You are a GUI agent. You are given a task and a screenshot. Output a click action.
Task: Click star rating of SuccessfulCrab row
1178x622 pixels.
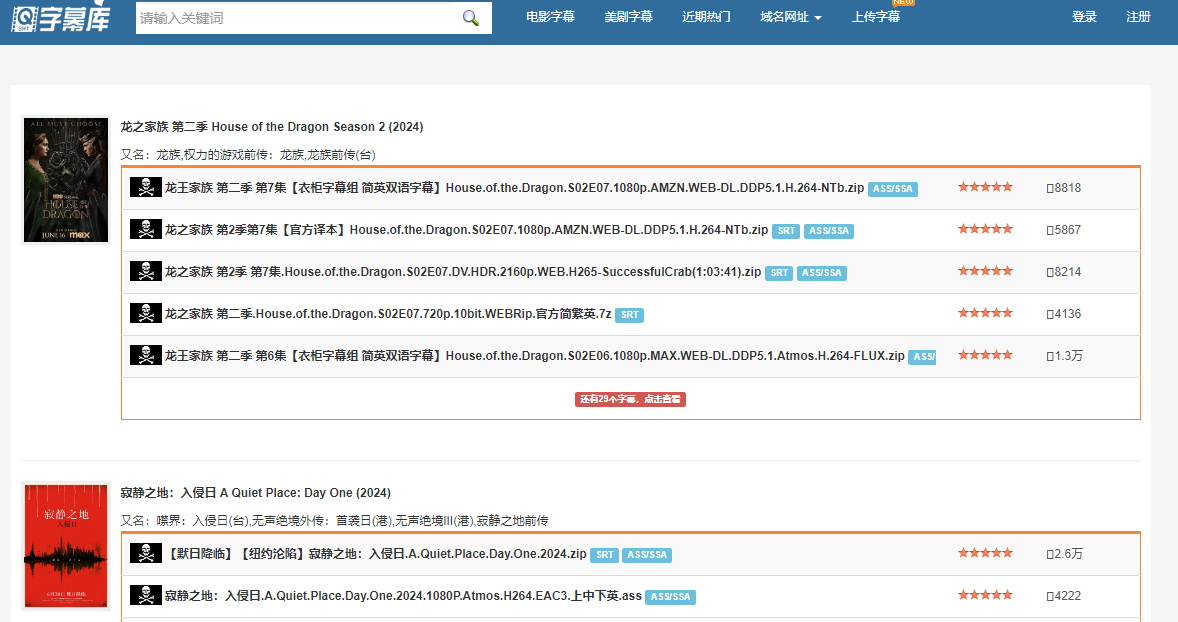pos(985,271)
